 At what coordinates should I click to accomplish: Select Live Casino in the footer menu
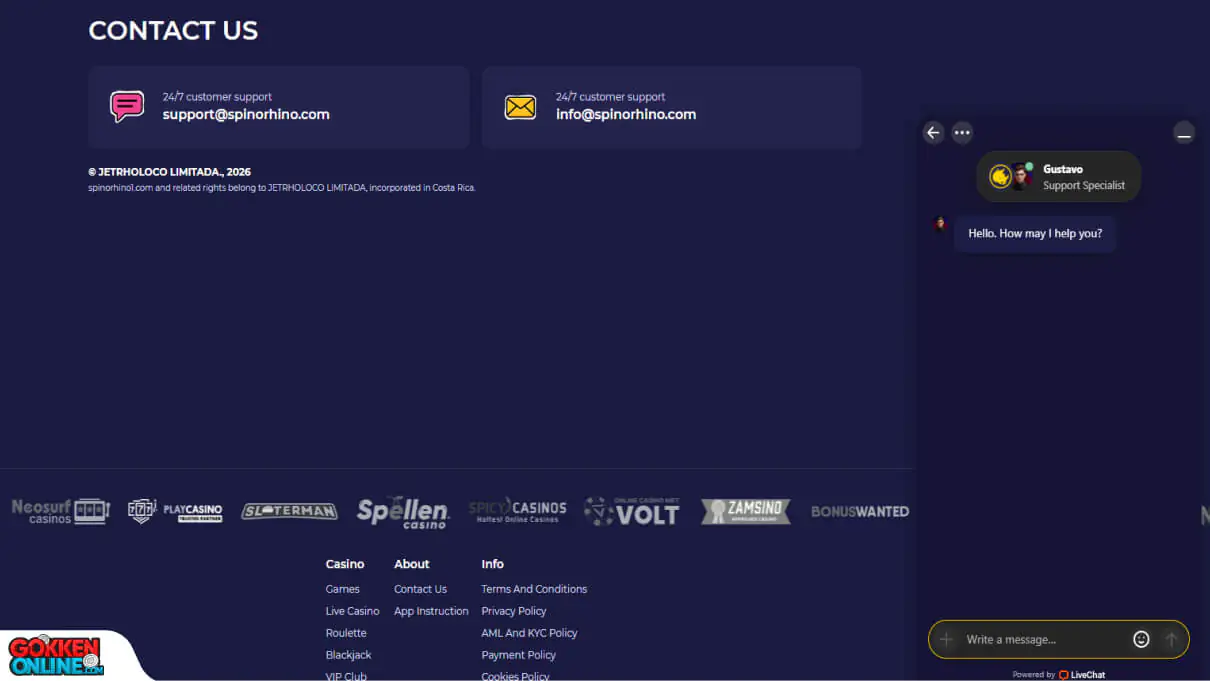(352, 611)
